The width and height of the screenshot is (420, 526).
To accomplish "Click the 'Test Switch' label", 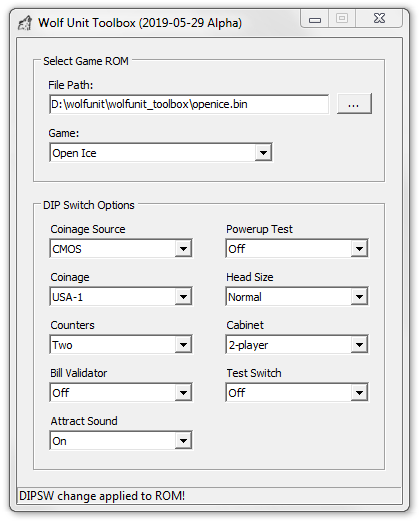I will (254, 373).
